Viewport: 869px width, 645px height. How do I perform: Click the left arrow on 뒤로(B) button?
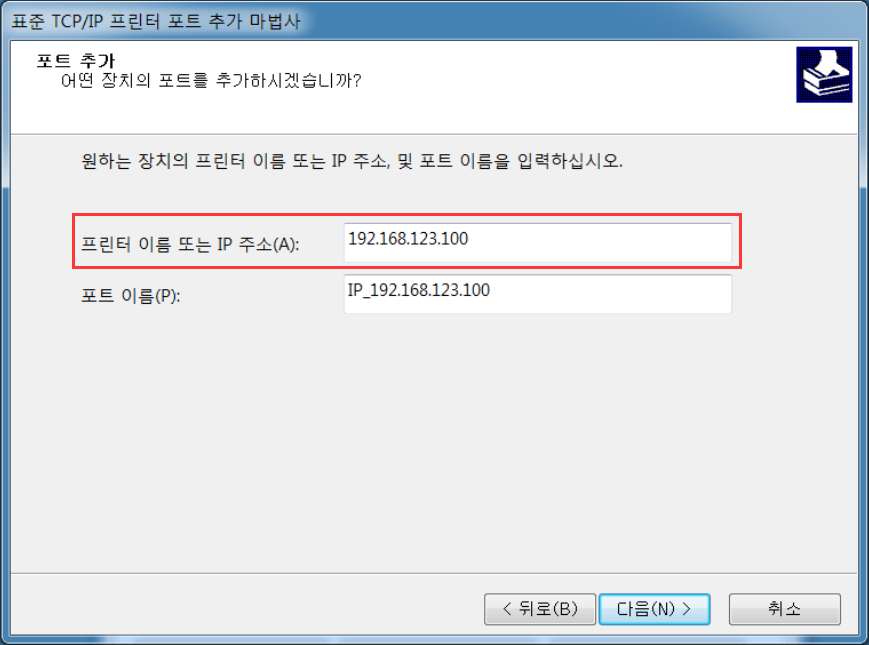(x=507, y=609)
